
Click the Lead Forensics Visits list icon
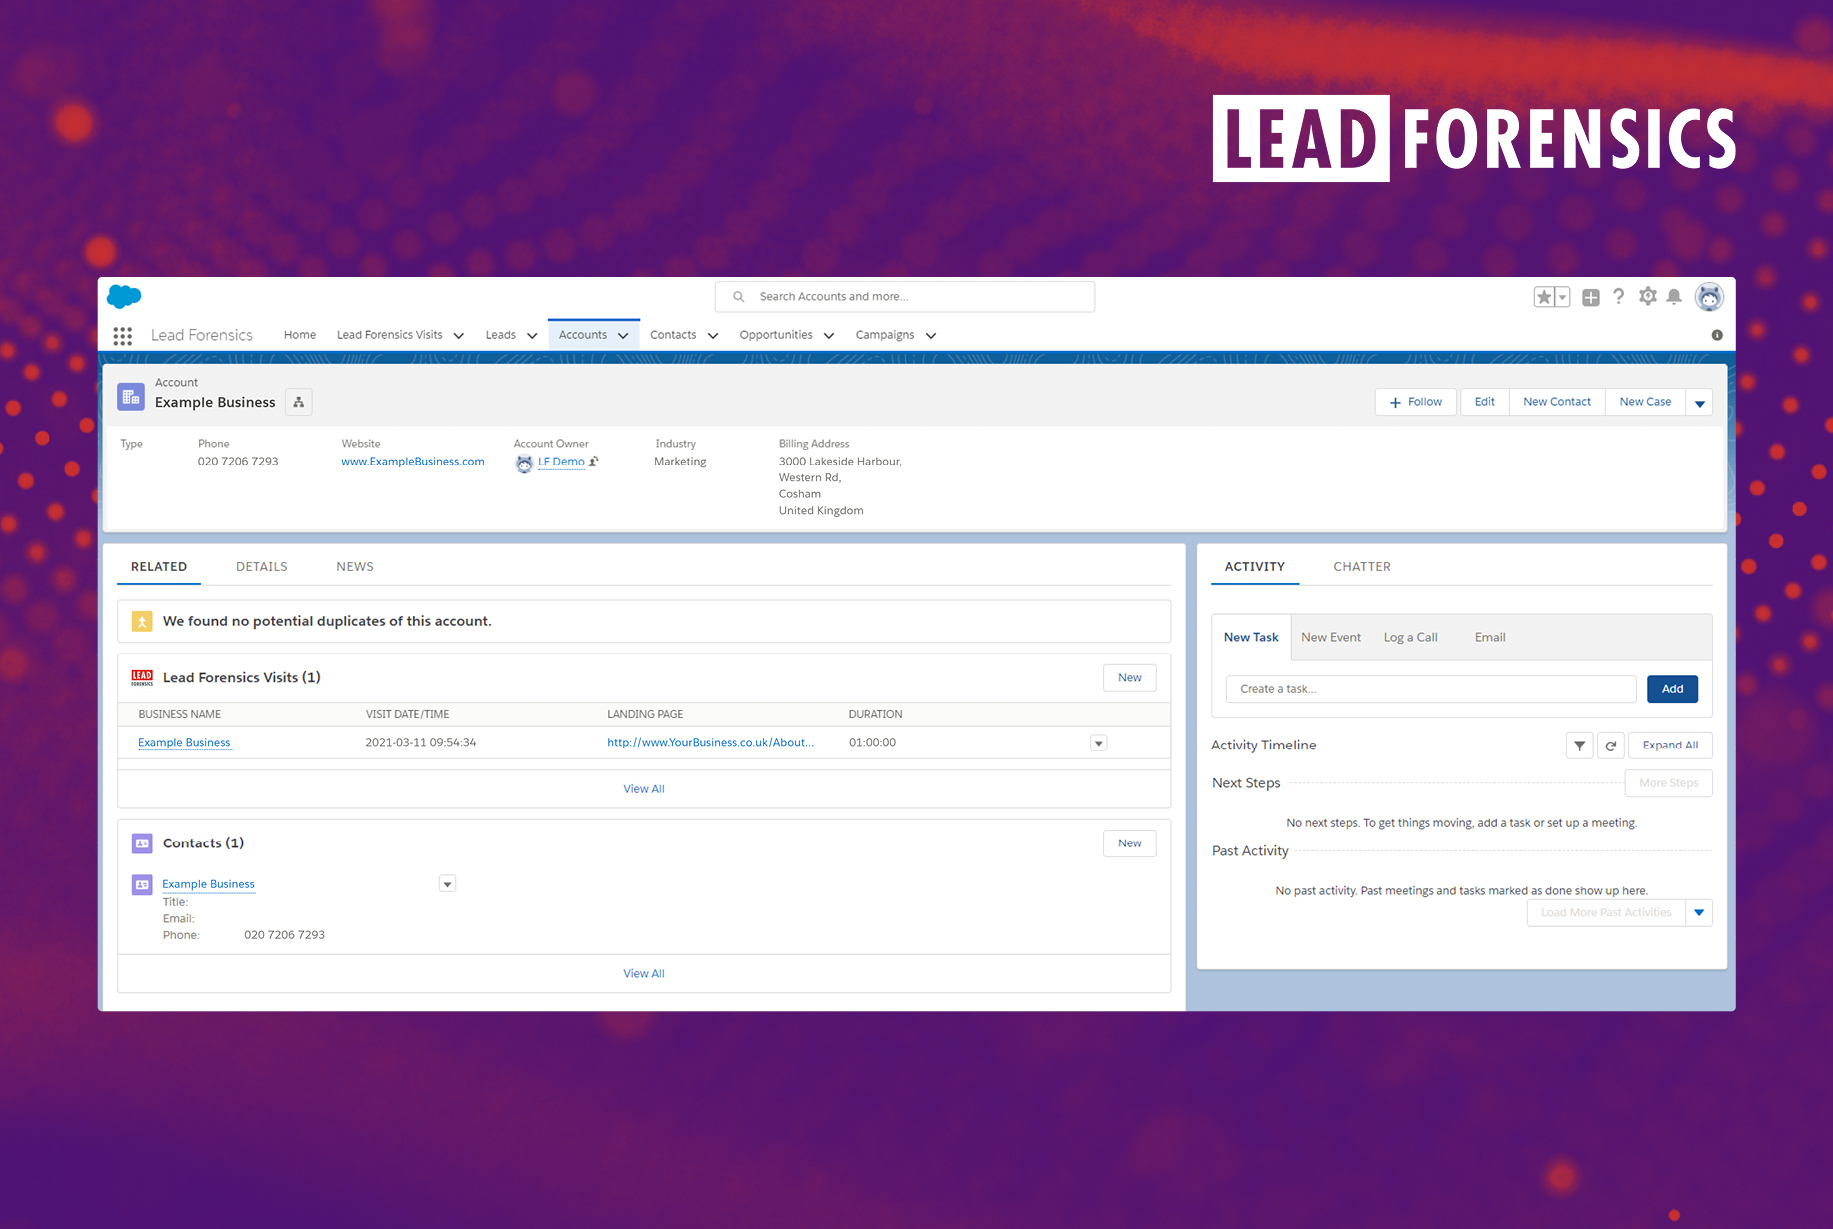tap(142, 678)
